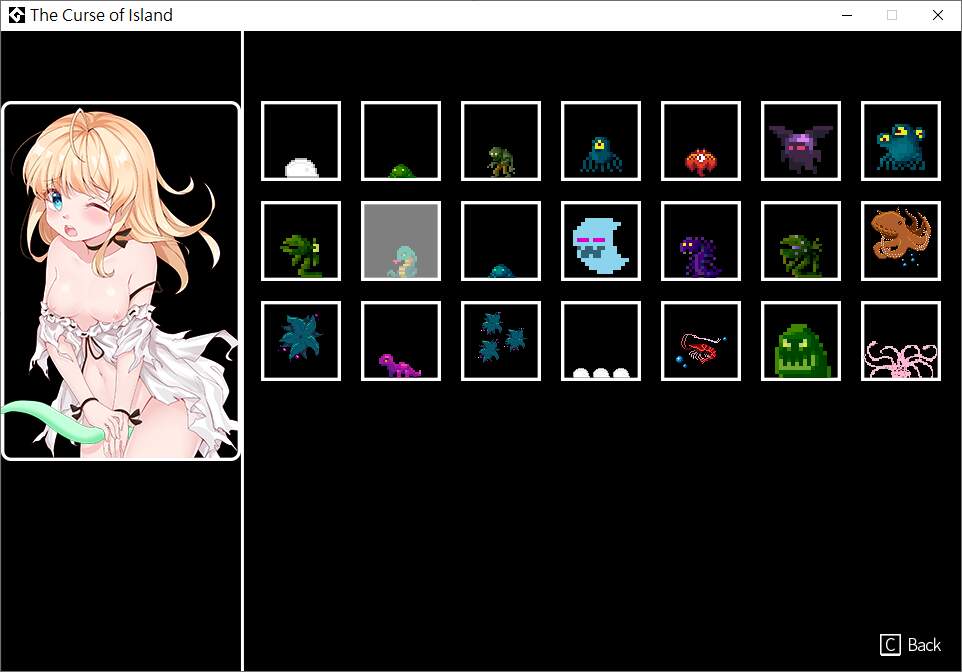Select the red one-eyed crab tile
Image resolution: width=962 pixels, height=672 pixels.
701,141
